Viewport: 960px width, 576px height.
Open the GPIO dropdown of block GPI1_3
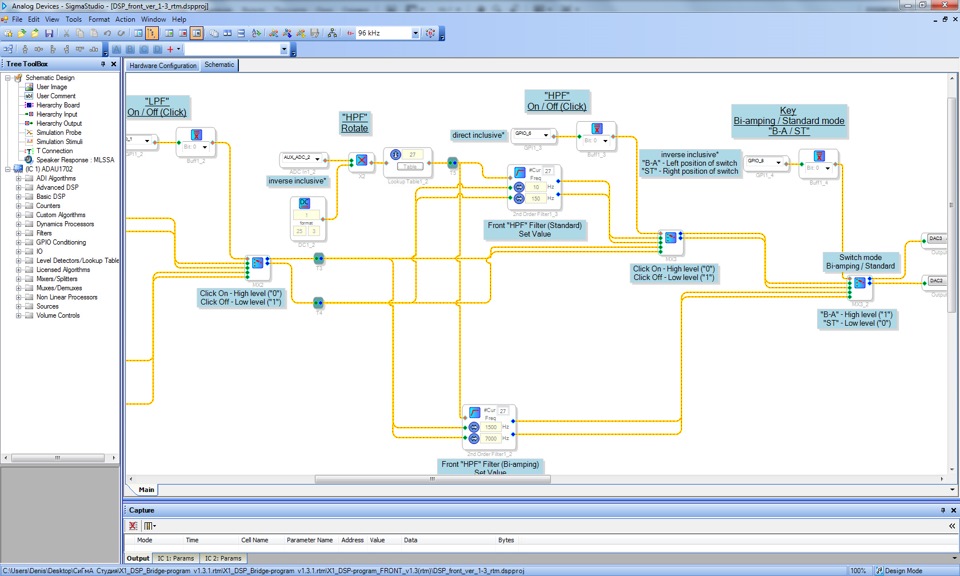546,135
